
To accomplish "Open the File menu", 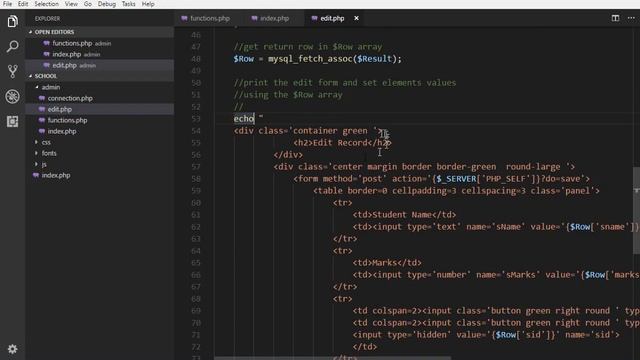I will pos(7,4).
